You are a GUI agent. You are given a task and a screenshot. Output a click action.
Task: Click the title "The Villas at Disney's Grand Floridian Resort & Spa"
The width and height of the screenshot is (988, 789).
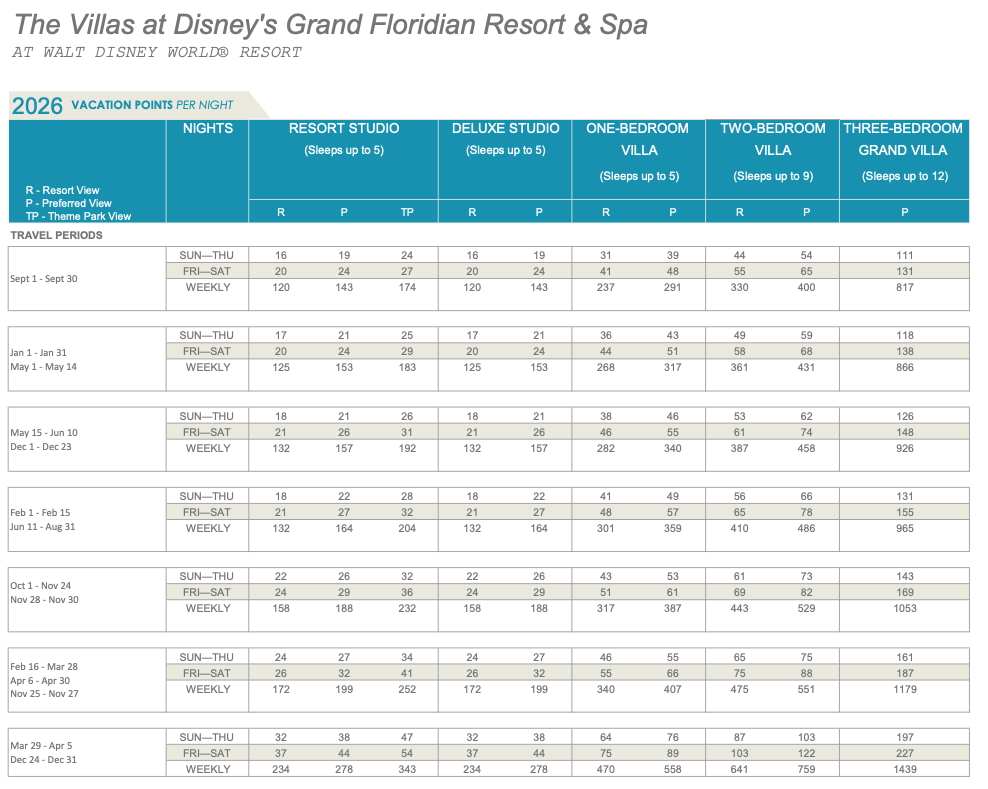(331, 25)
